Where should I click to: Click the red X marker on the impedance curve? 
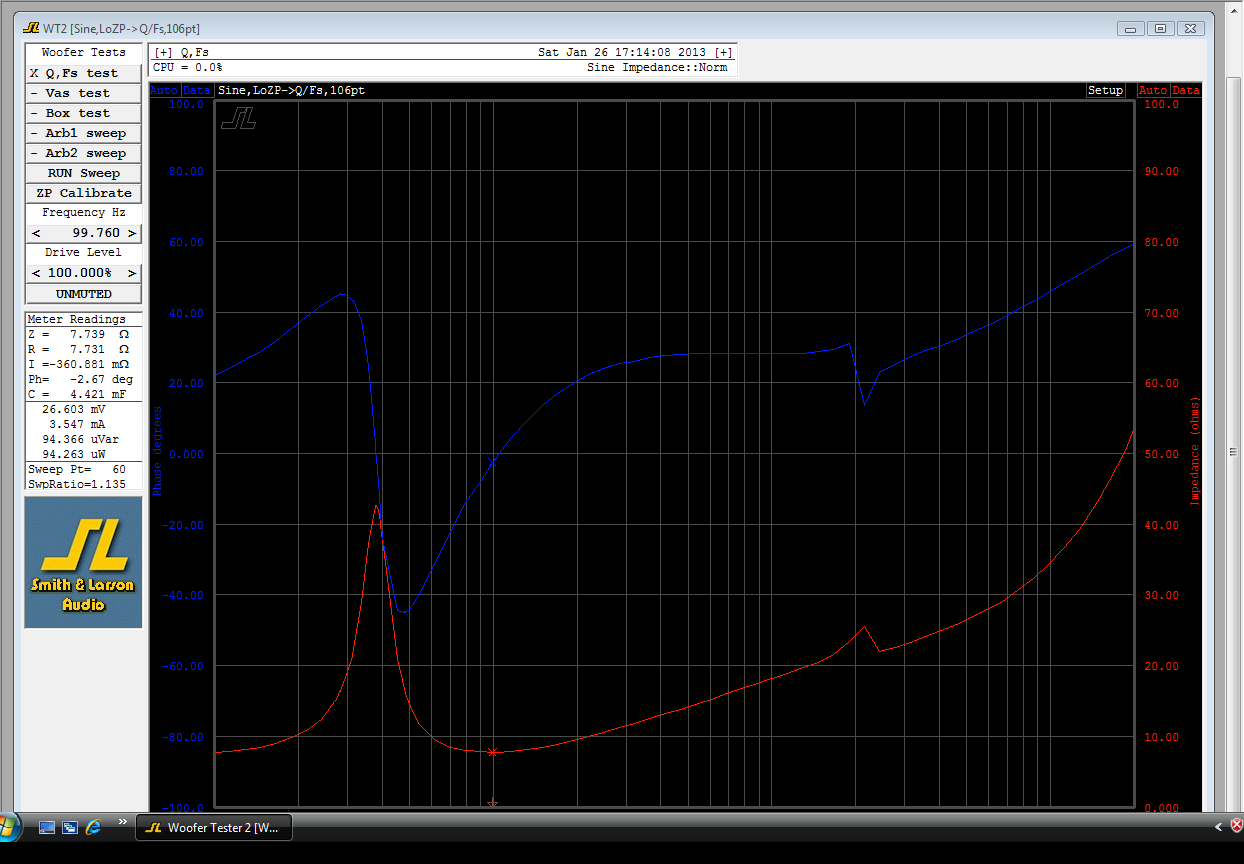coord(492,752)
